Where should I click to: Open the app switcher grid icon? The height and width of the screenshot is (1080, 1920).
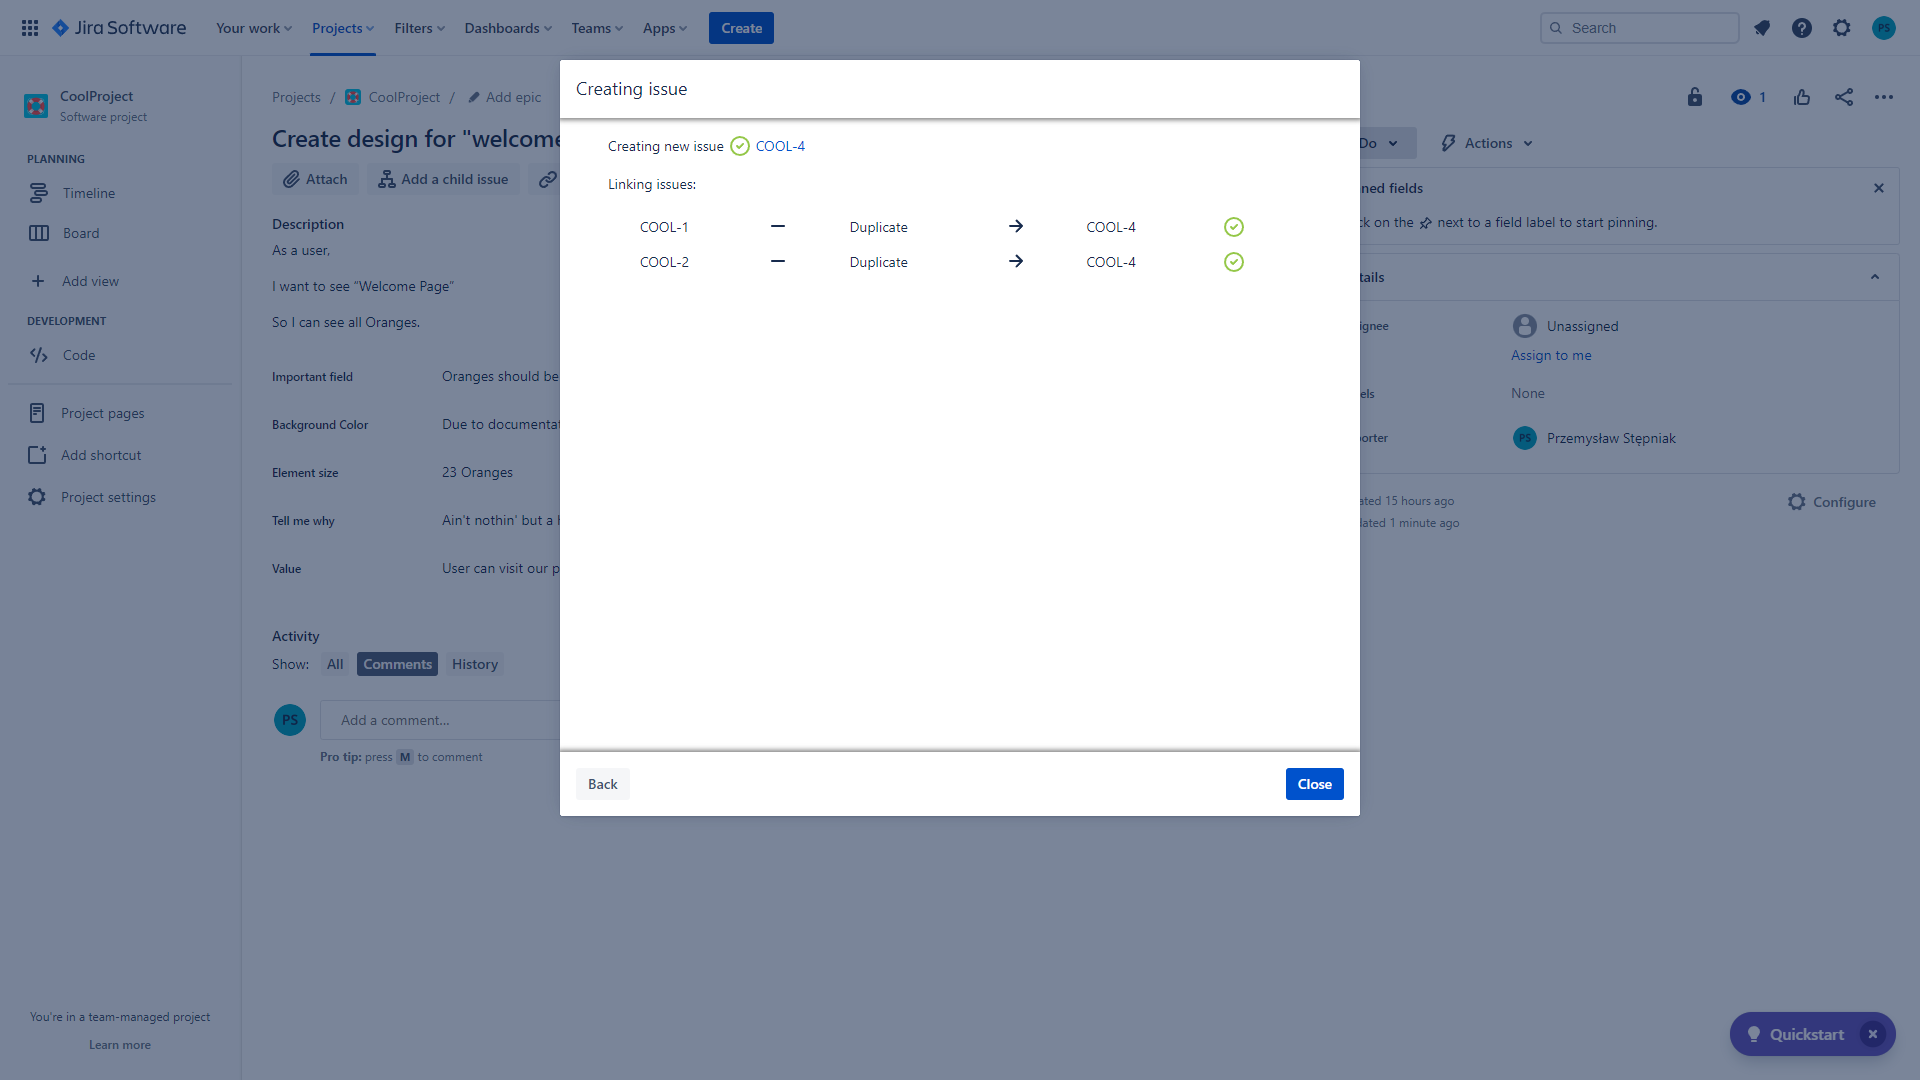(30, 28)
